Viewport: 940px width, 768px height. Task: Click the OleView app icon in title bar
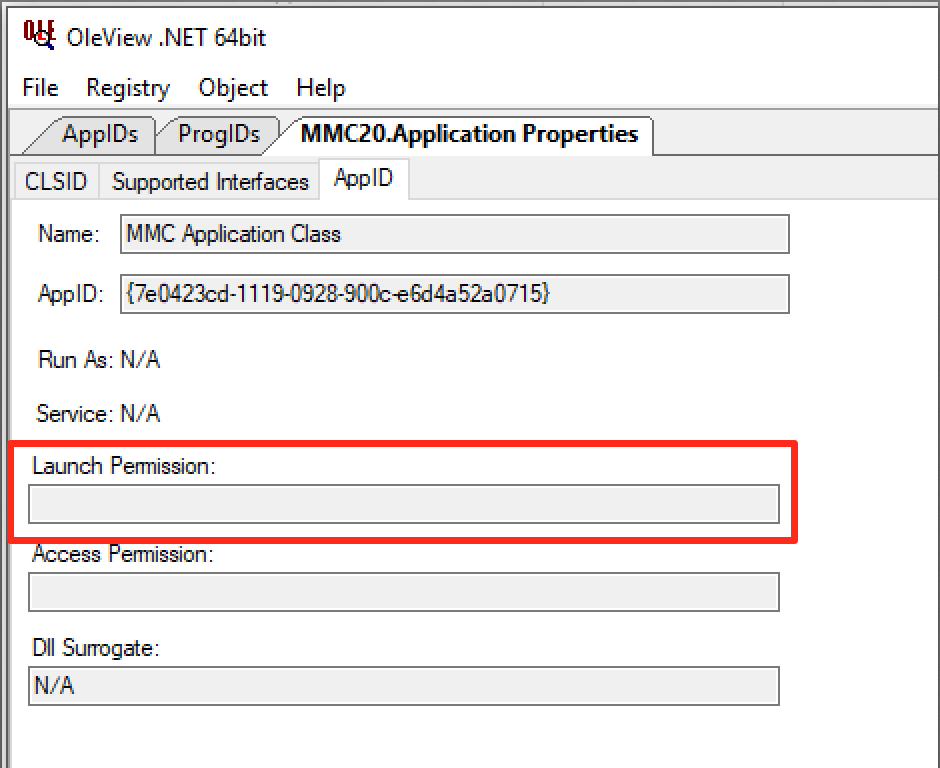[x=38, y=35]
